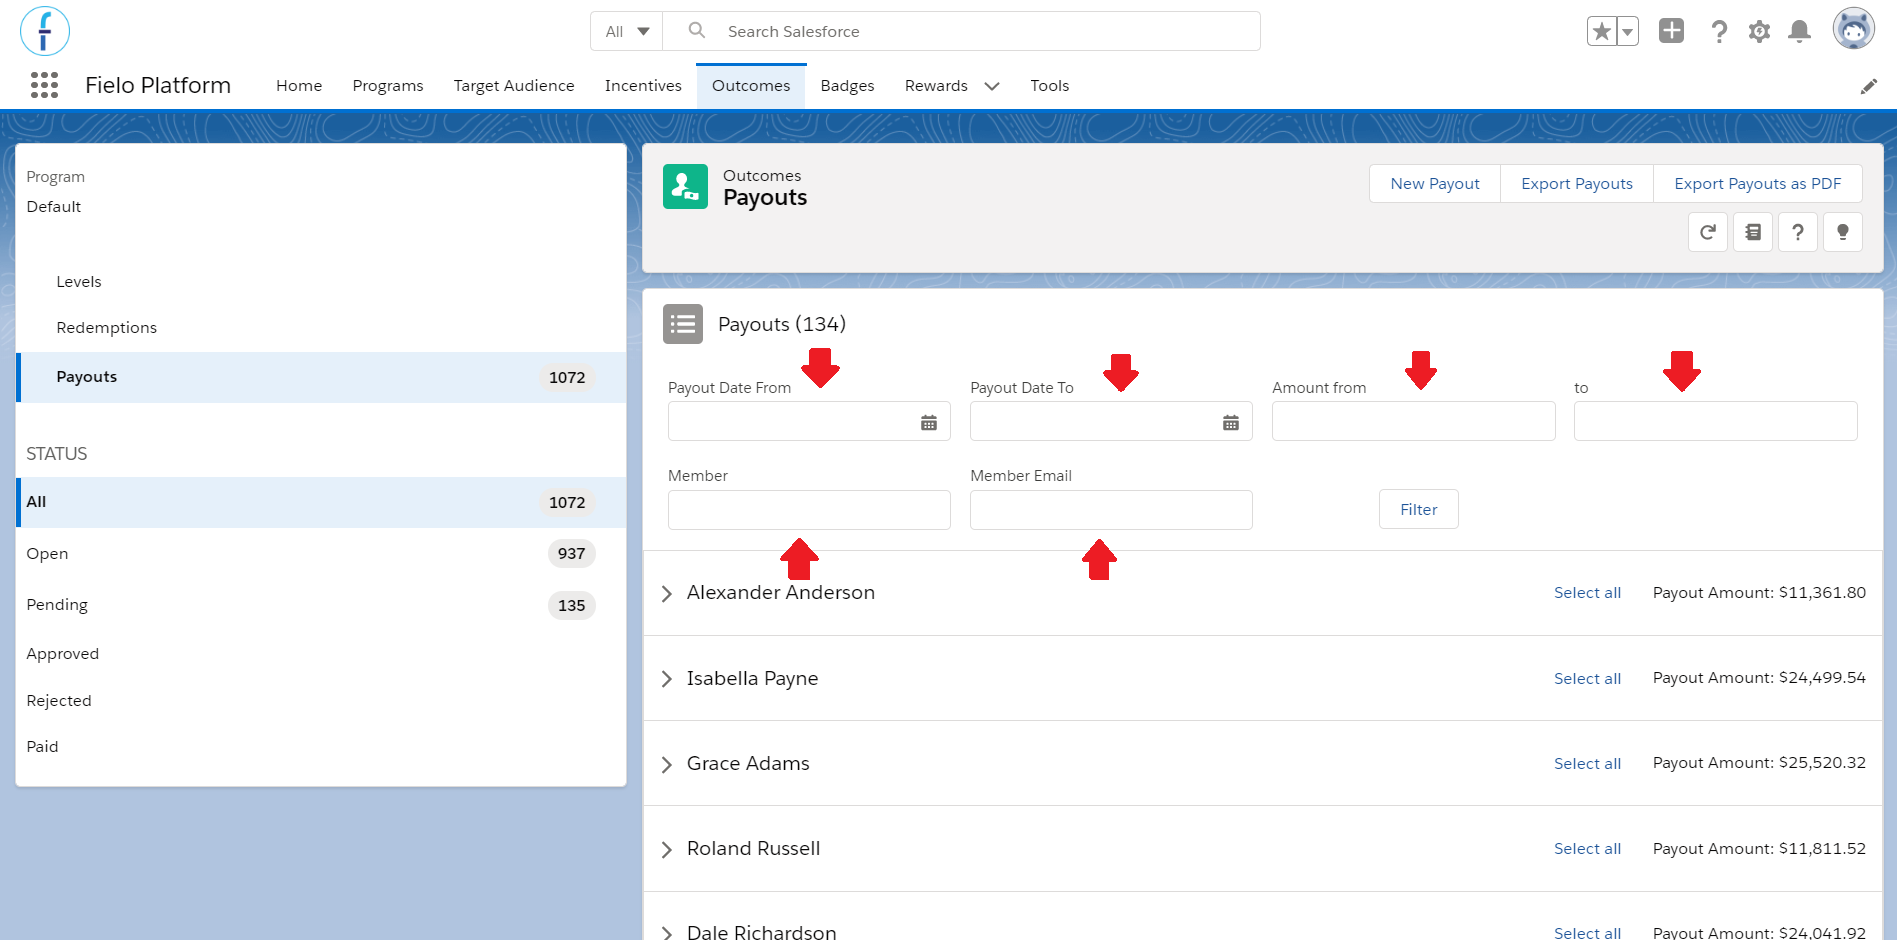This screenshot has height=940, width=1897.
Task: Click the lightbulb tips icon
Action: (1843, 232)
